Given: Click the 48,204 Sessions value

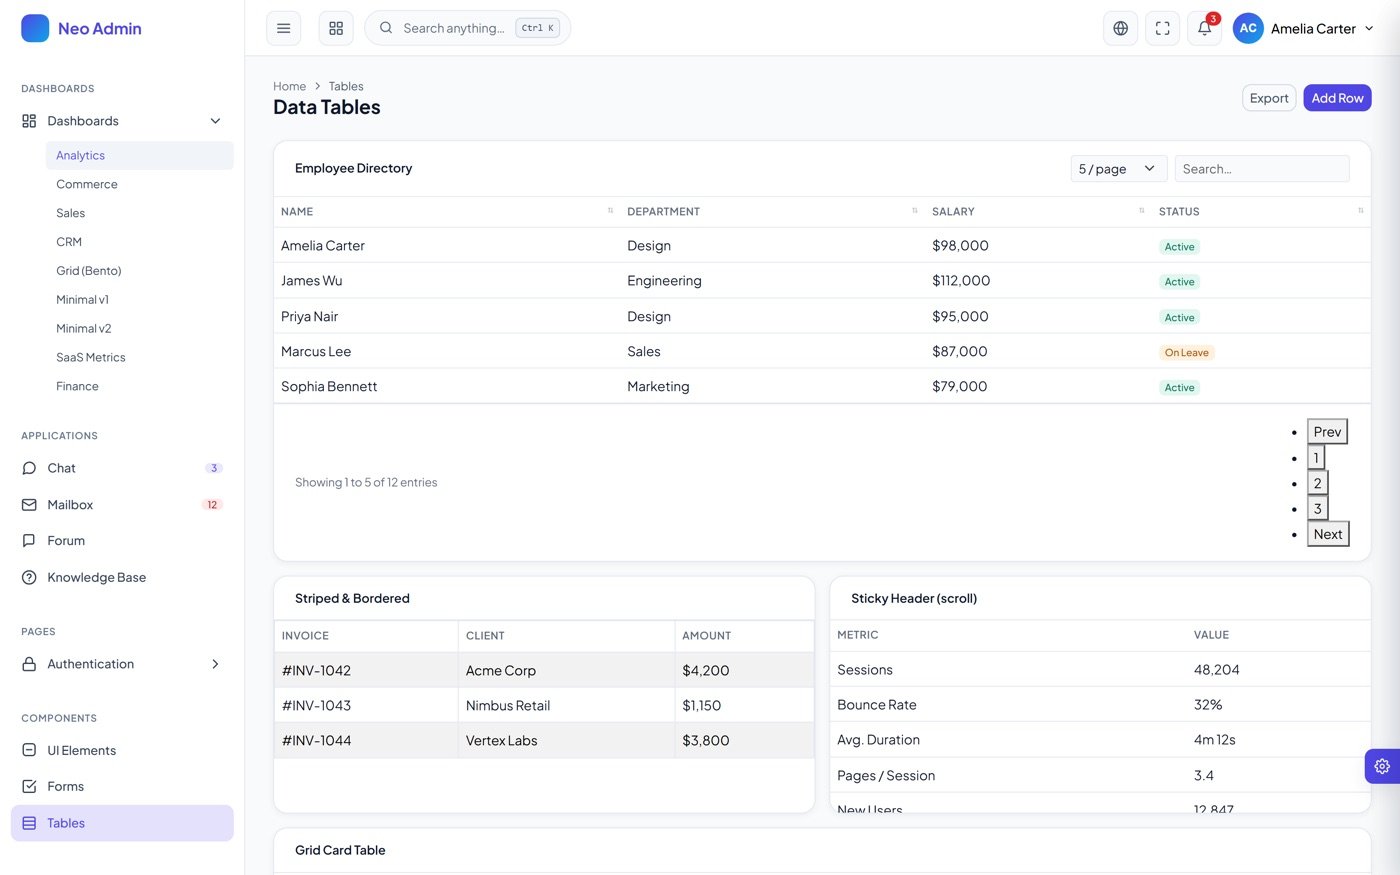Looking at the screenshot, I should click(1216, 670).
